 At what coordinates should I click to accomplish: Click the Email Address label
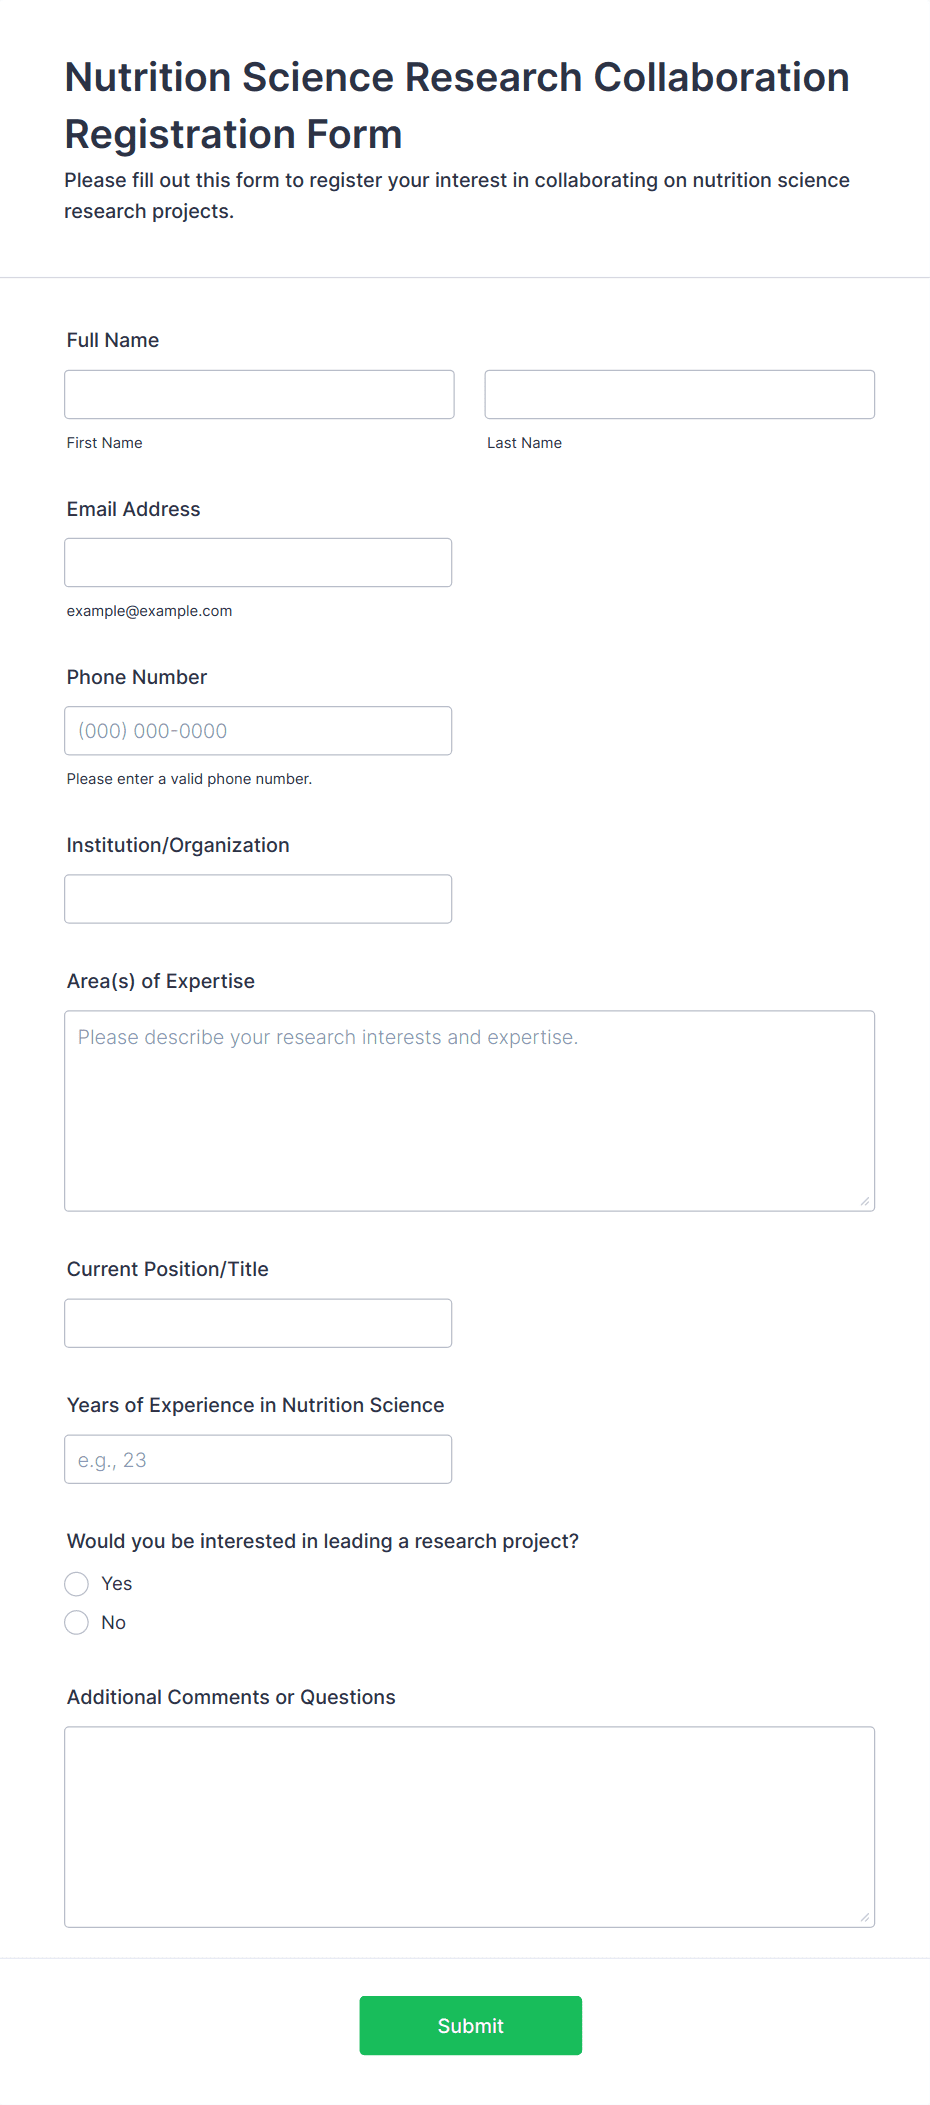[134, 509]
